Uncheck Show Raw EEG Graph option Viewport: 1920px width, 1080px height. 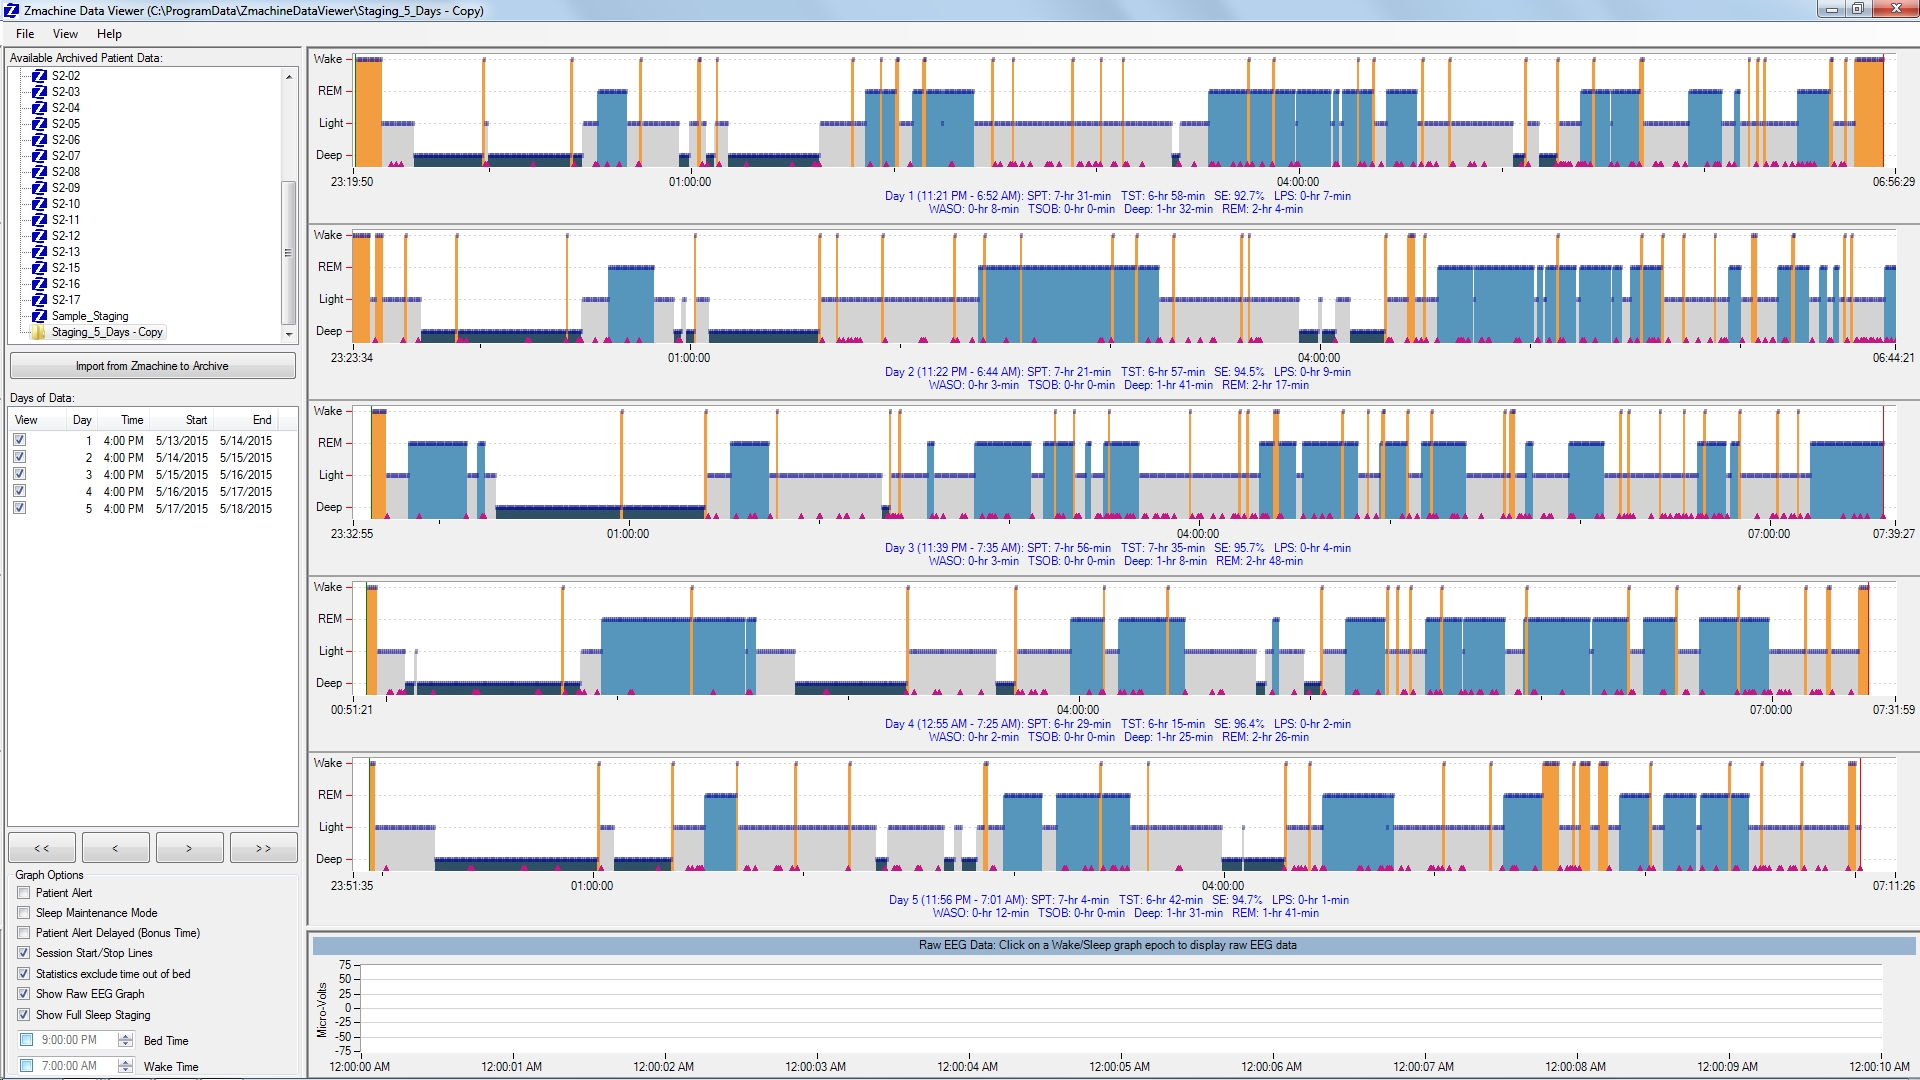tap(24, 994)
